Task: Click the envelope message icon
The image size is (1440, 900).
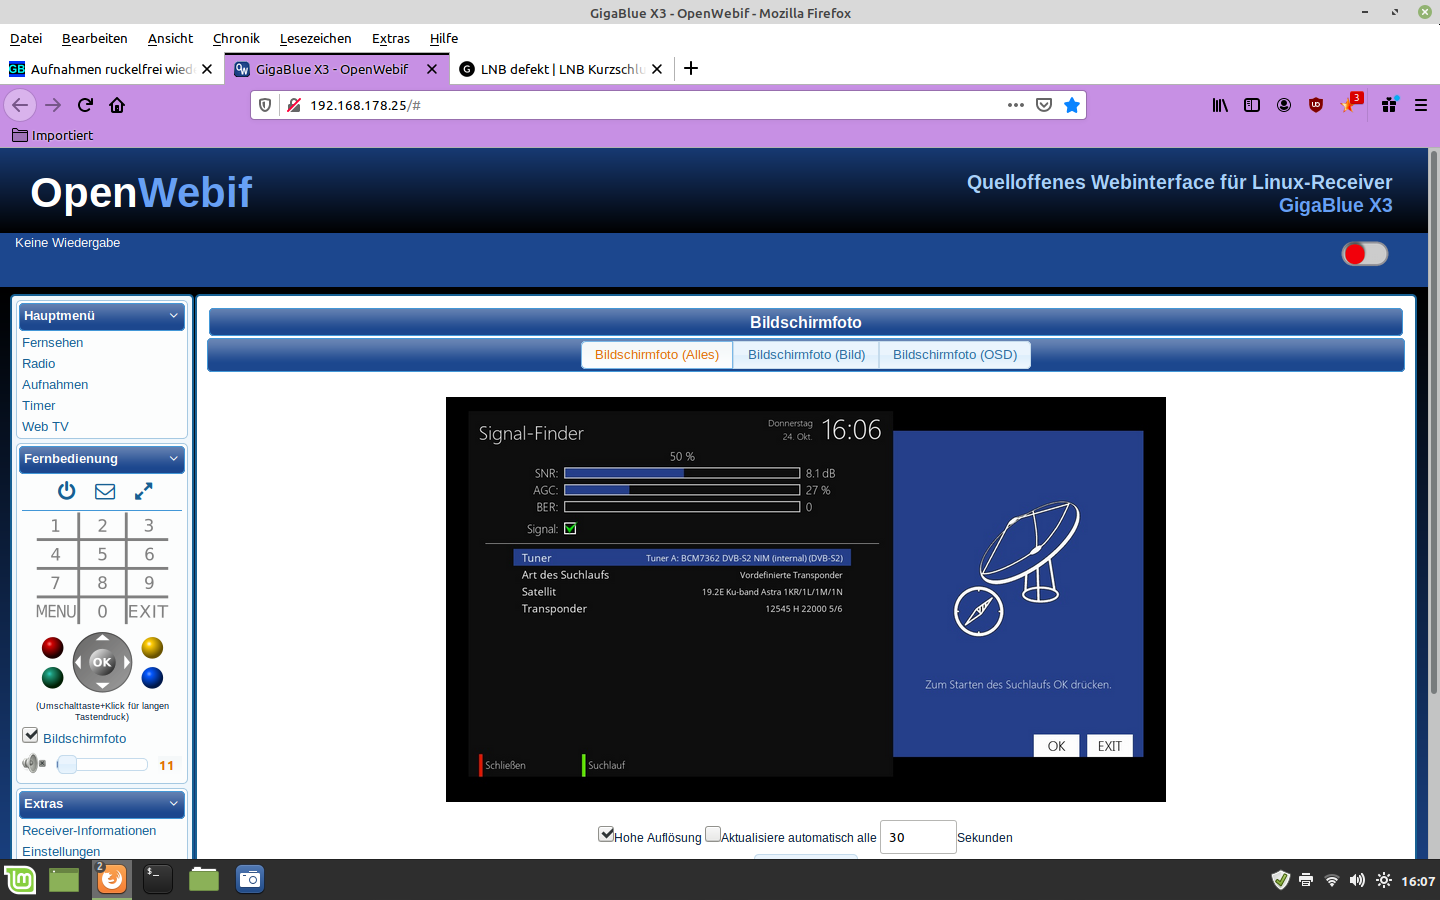Action: point(105,491)
